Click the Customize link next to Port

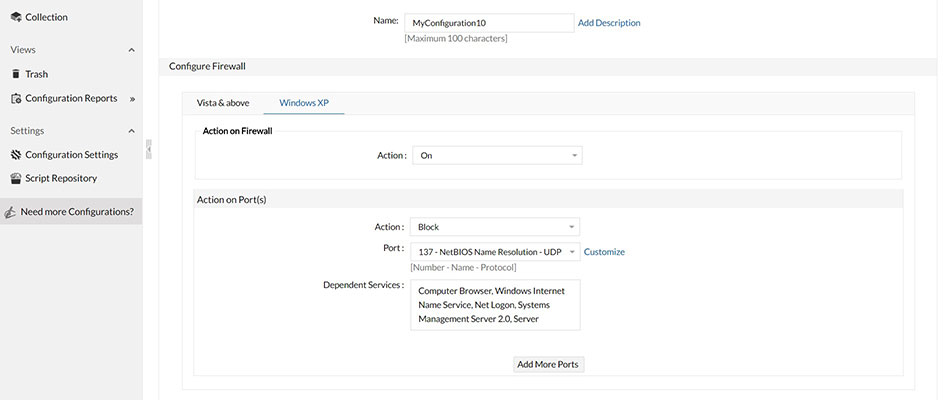pos(604,252)
